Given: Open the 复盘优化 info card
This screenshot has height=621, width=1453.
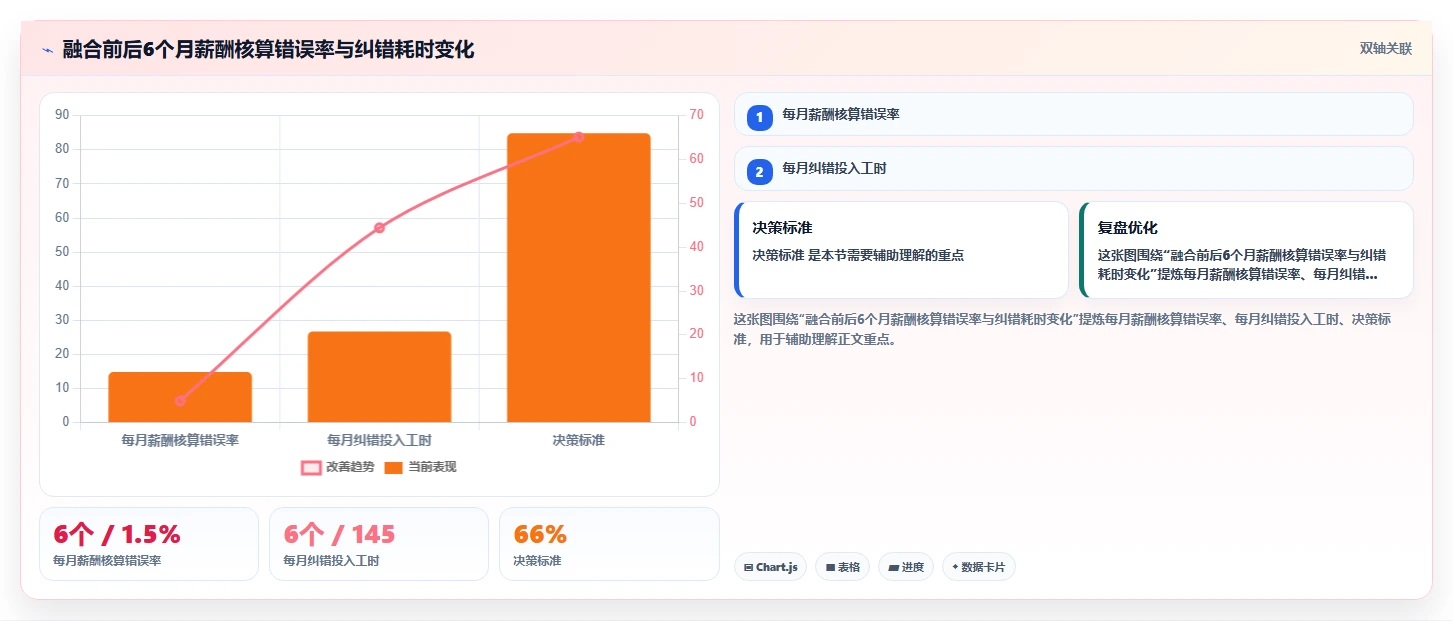Looking at the screenshot, I should 1246,250.
